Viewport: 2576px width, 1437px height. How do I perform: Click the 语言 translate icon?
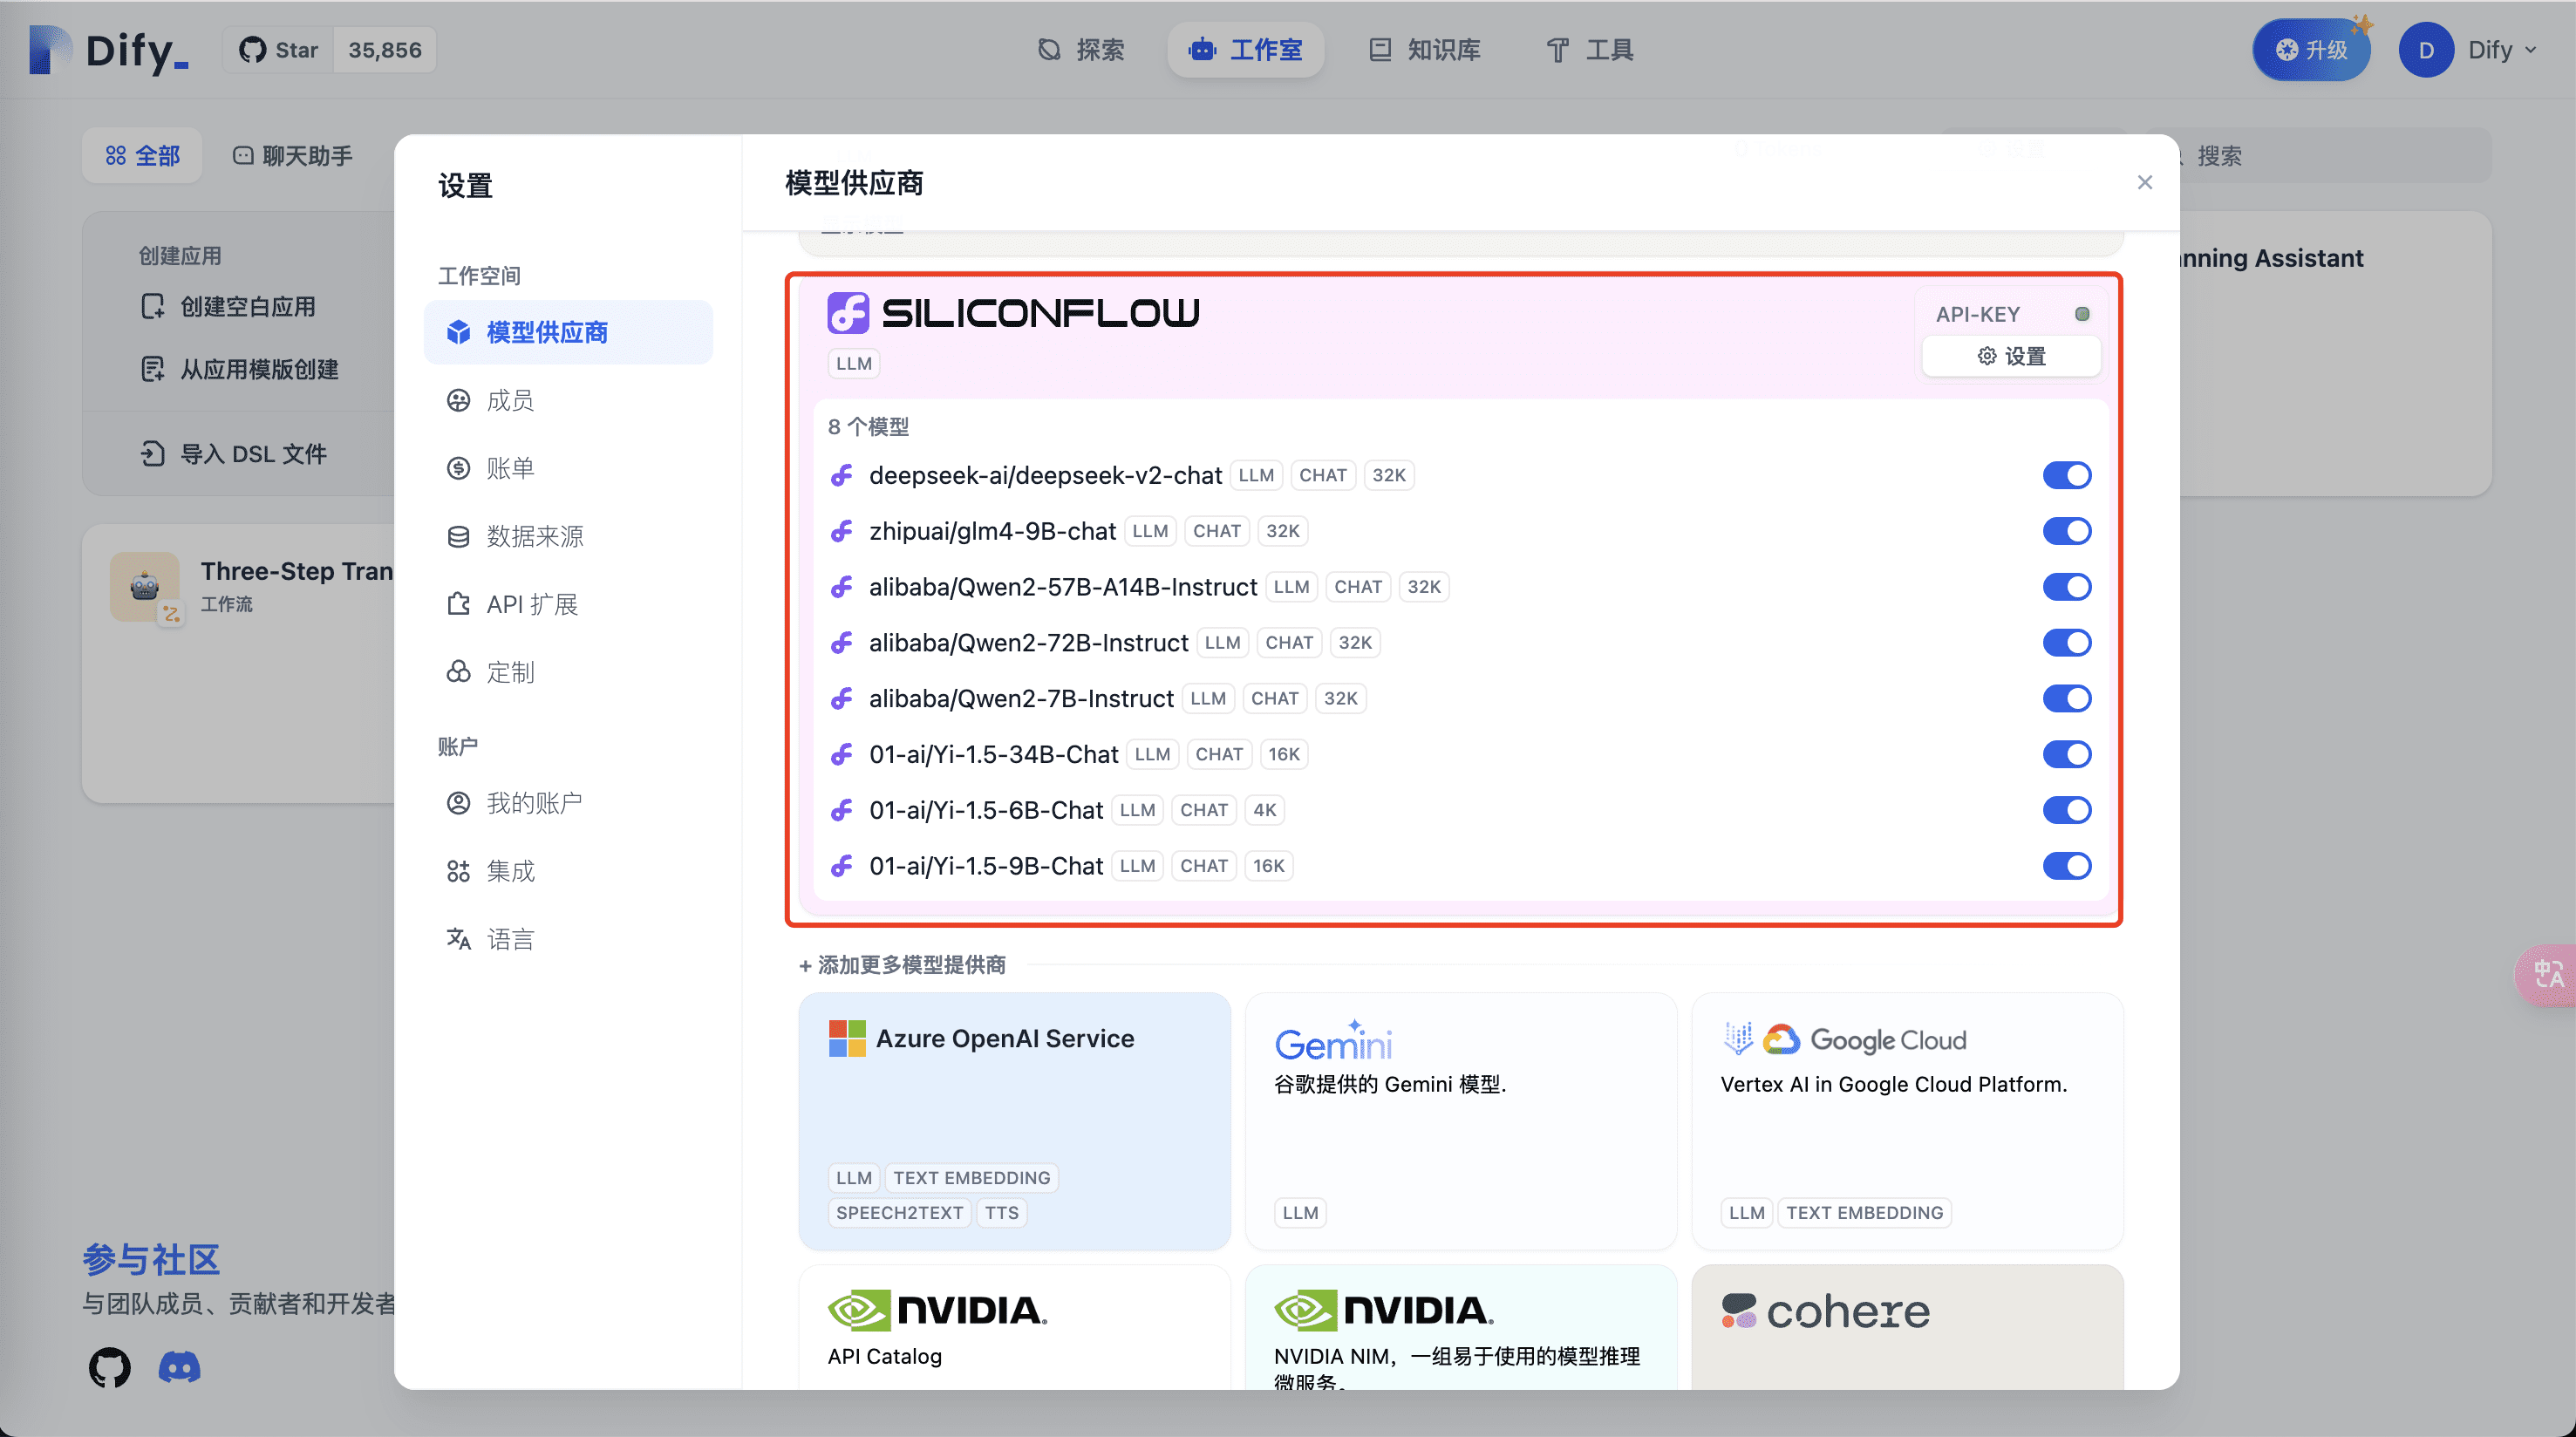[x=458, y=939]
